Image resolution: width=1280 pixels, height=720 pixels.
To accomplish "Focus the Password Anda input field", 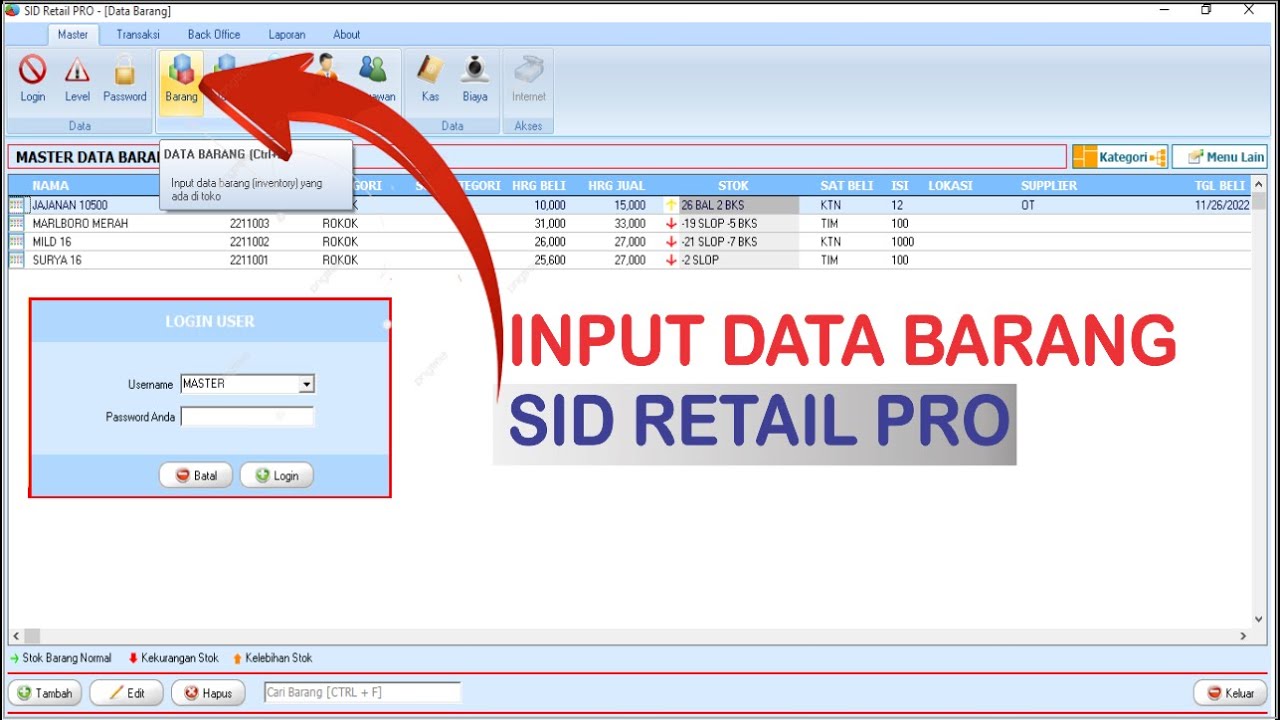I will click(248, 417).
